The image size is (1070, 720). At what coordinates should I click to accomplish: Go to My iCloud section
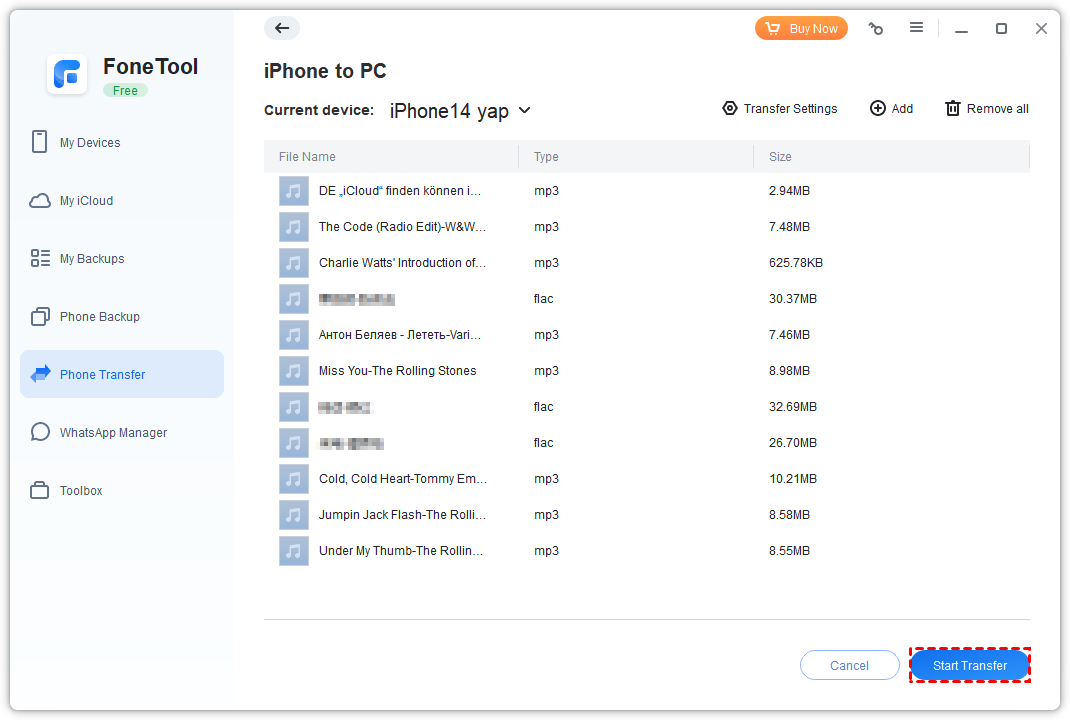86,201
